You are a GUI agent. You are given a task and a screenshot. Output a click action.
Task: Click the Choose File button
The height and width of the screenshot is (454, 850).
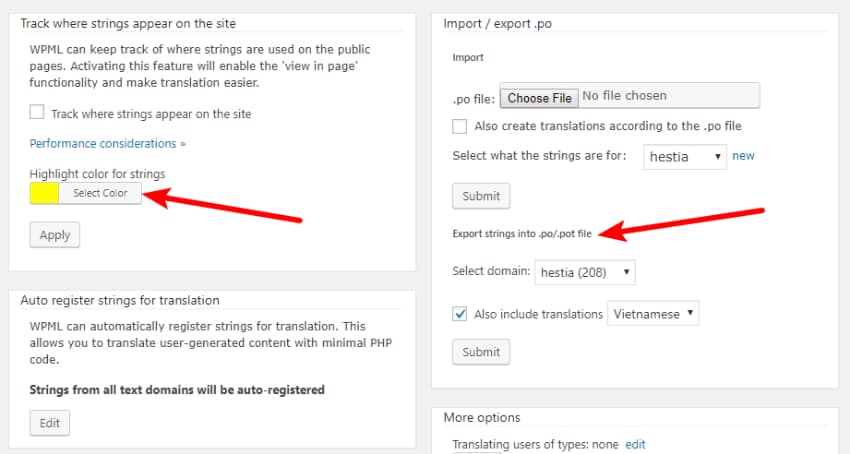click(539, 97)
